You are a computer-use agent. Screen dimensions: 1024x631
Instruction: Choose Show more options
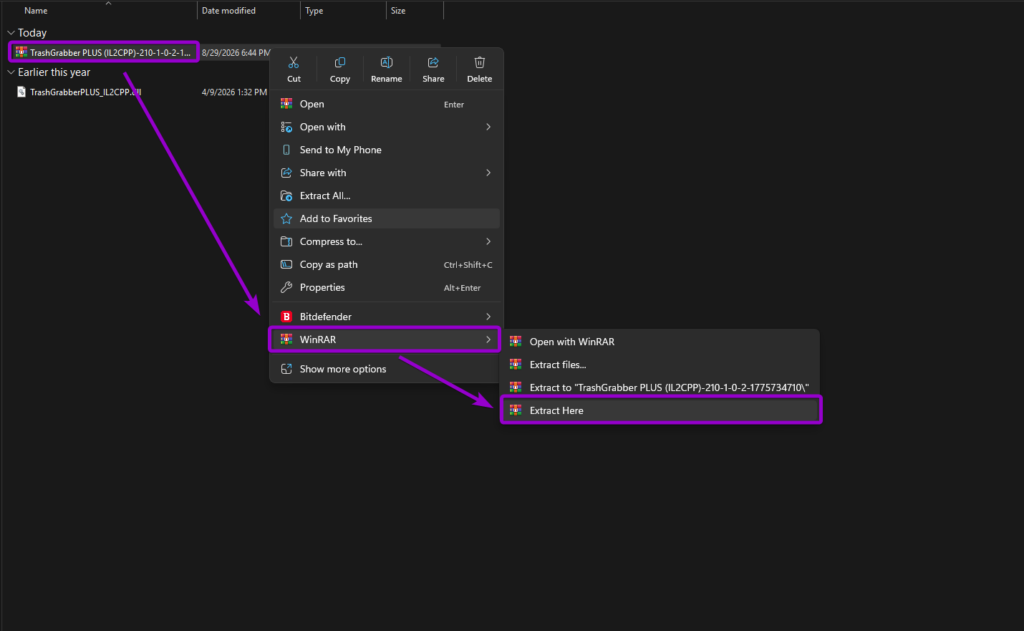(386, 368)
